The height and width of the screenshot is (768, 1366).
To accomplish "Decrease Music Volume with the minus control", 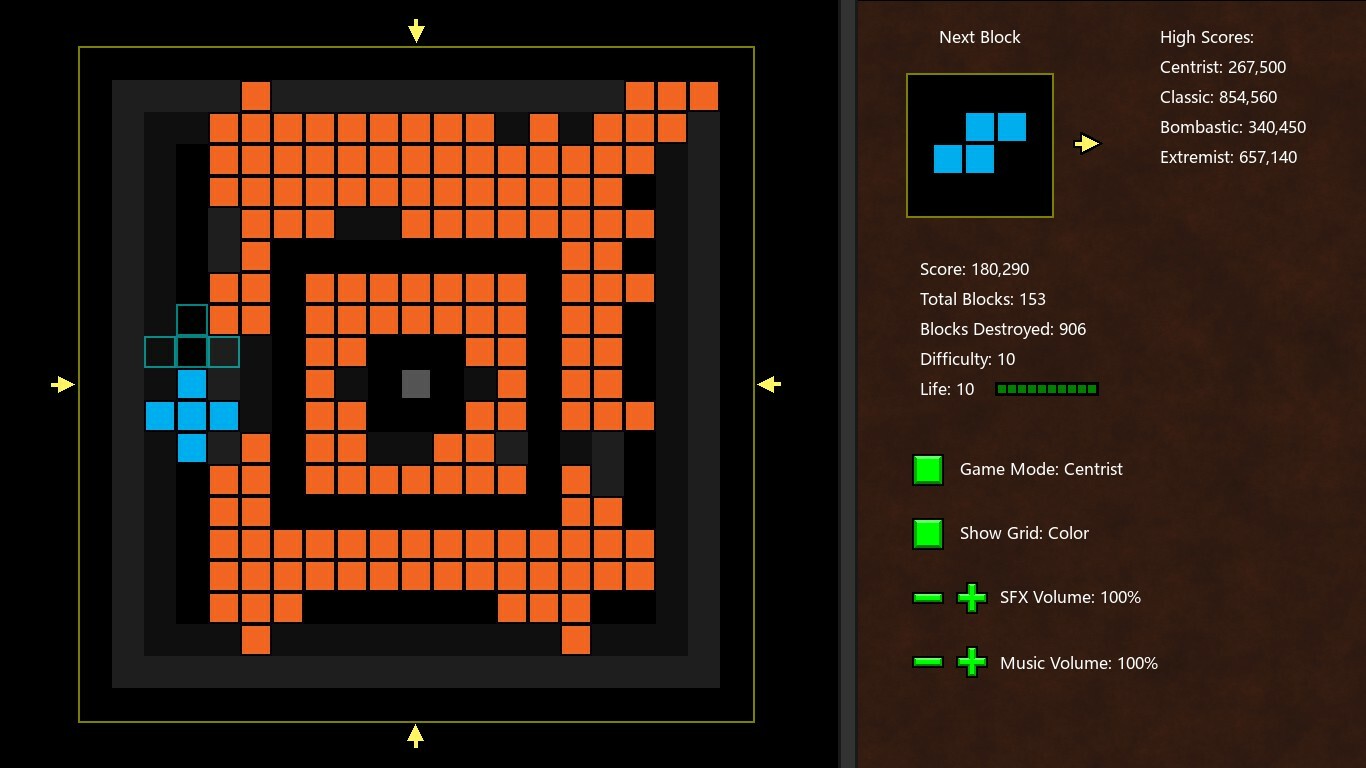I will (927, 662).
